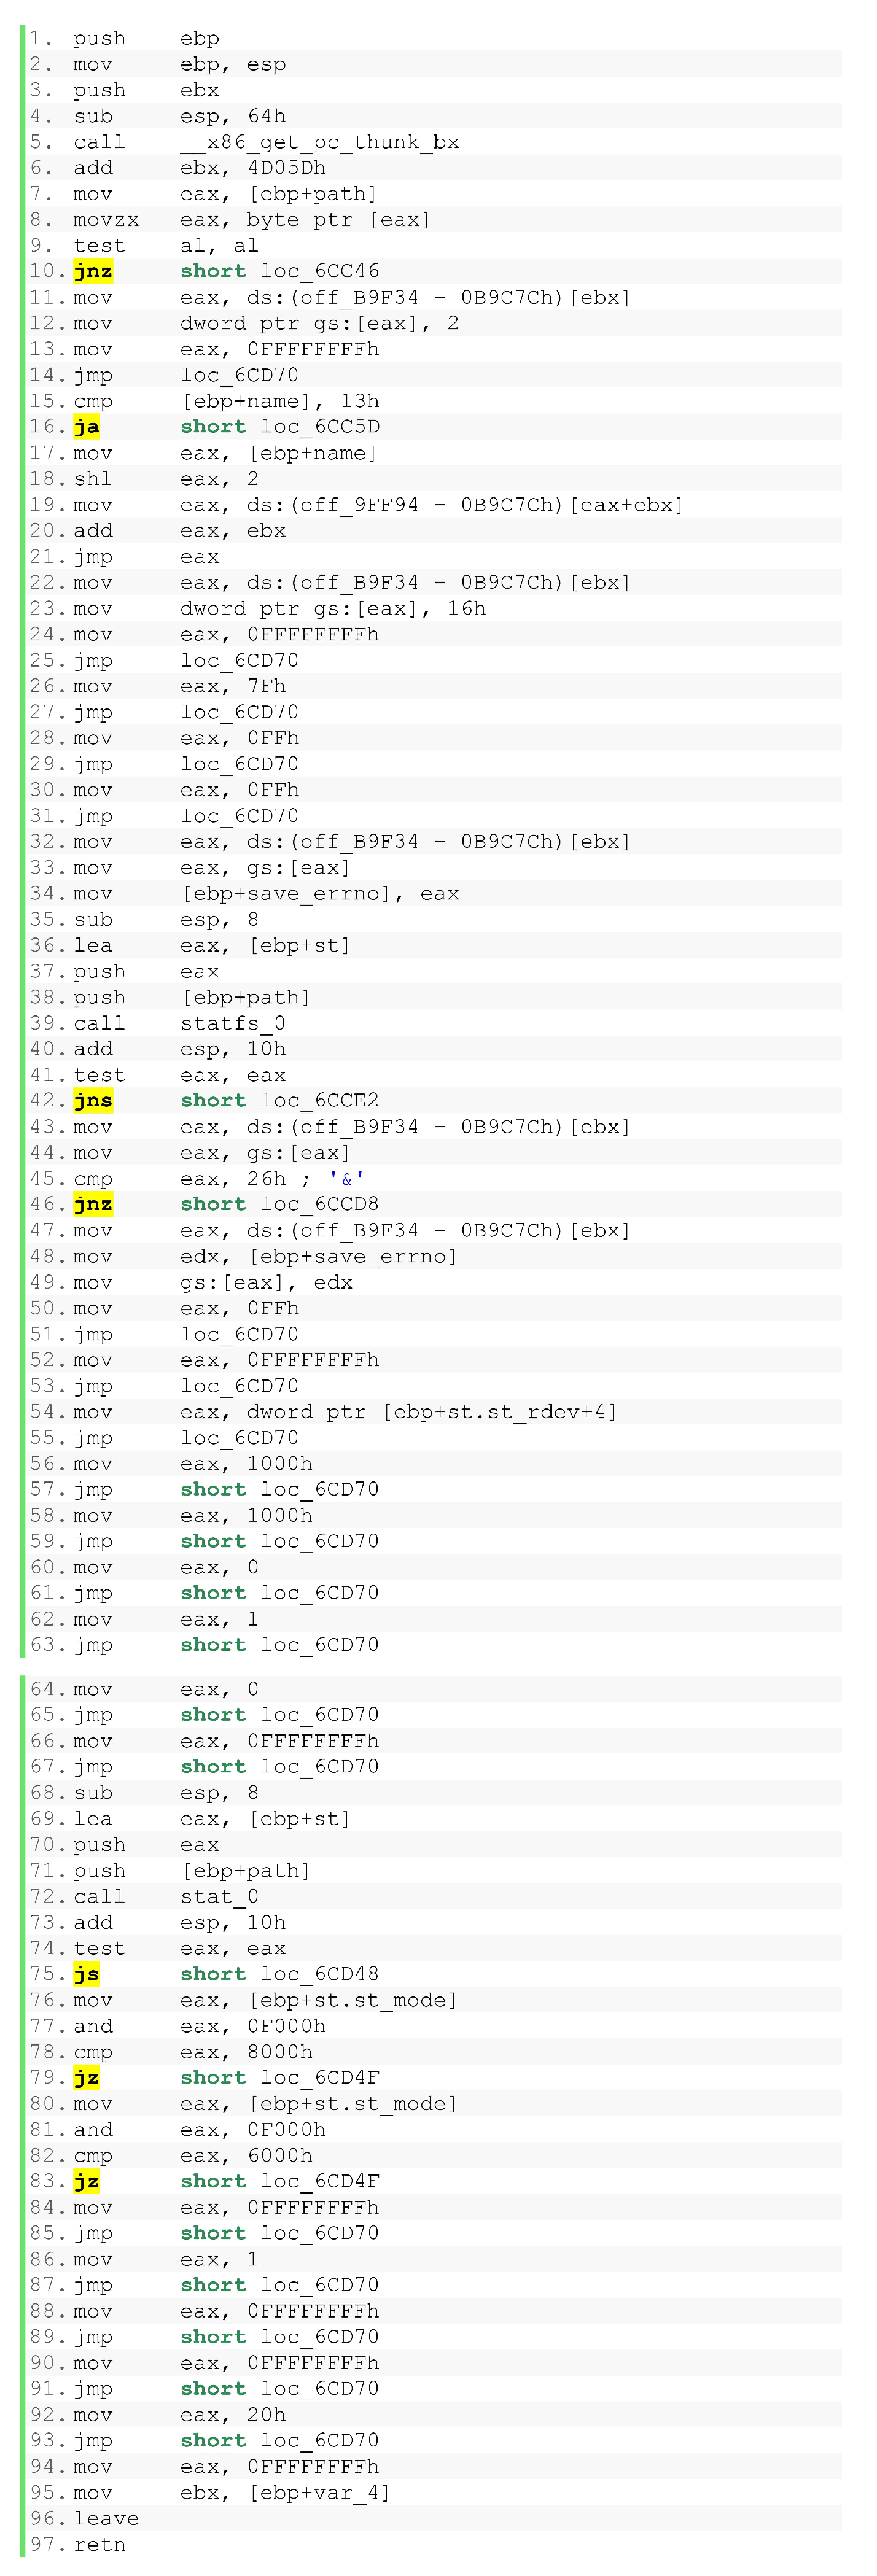Click the 'shl' mnemonic on line 18

(93, 479)
